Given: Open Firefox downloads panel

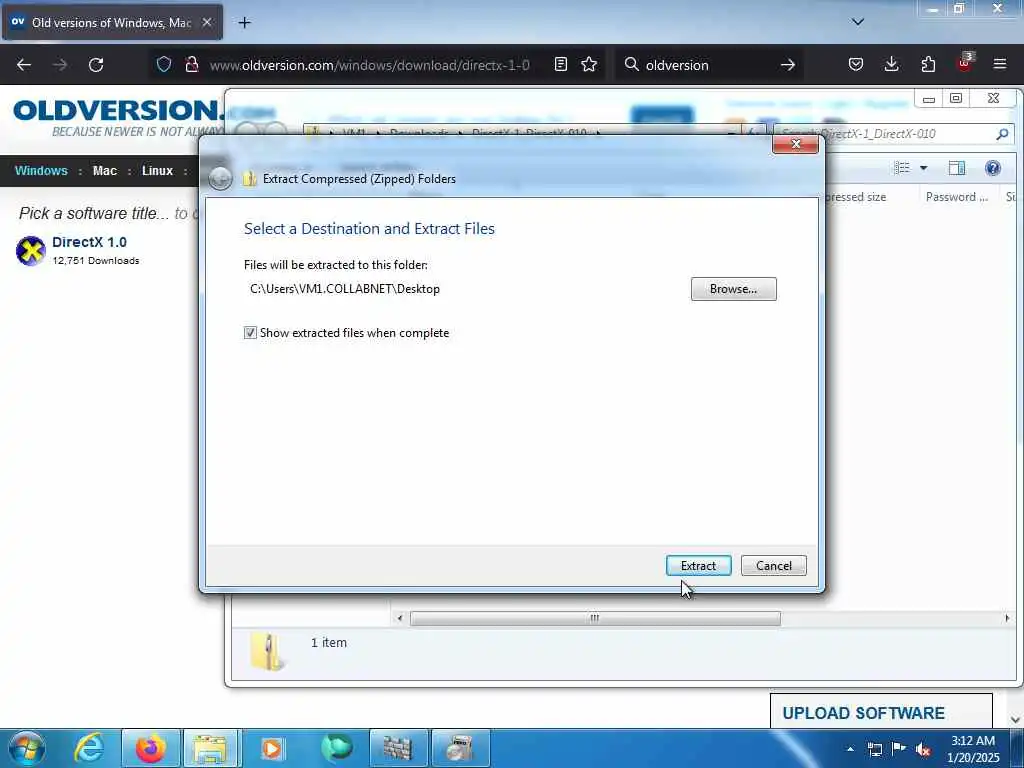Looking at the screenshot, I should click(891, 64).
